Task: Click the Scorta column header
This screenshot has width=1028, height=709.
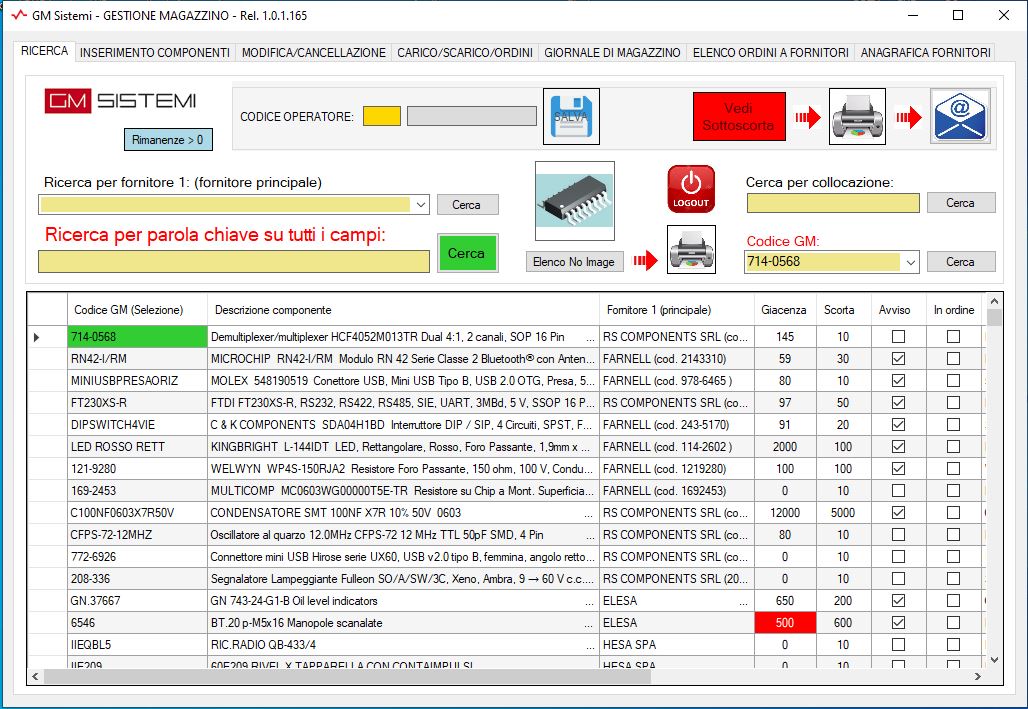Action: (843, 310)
